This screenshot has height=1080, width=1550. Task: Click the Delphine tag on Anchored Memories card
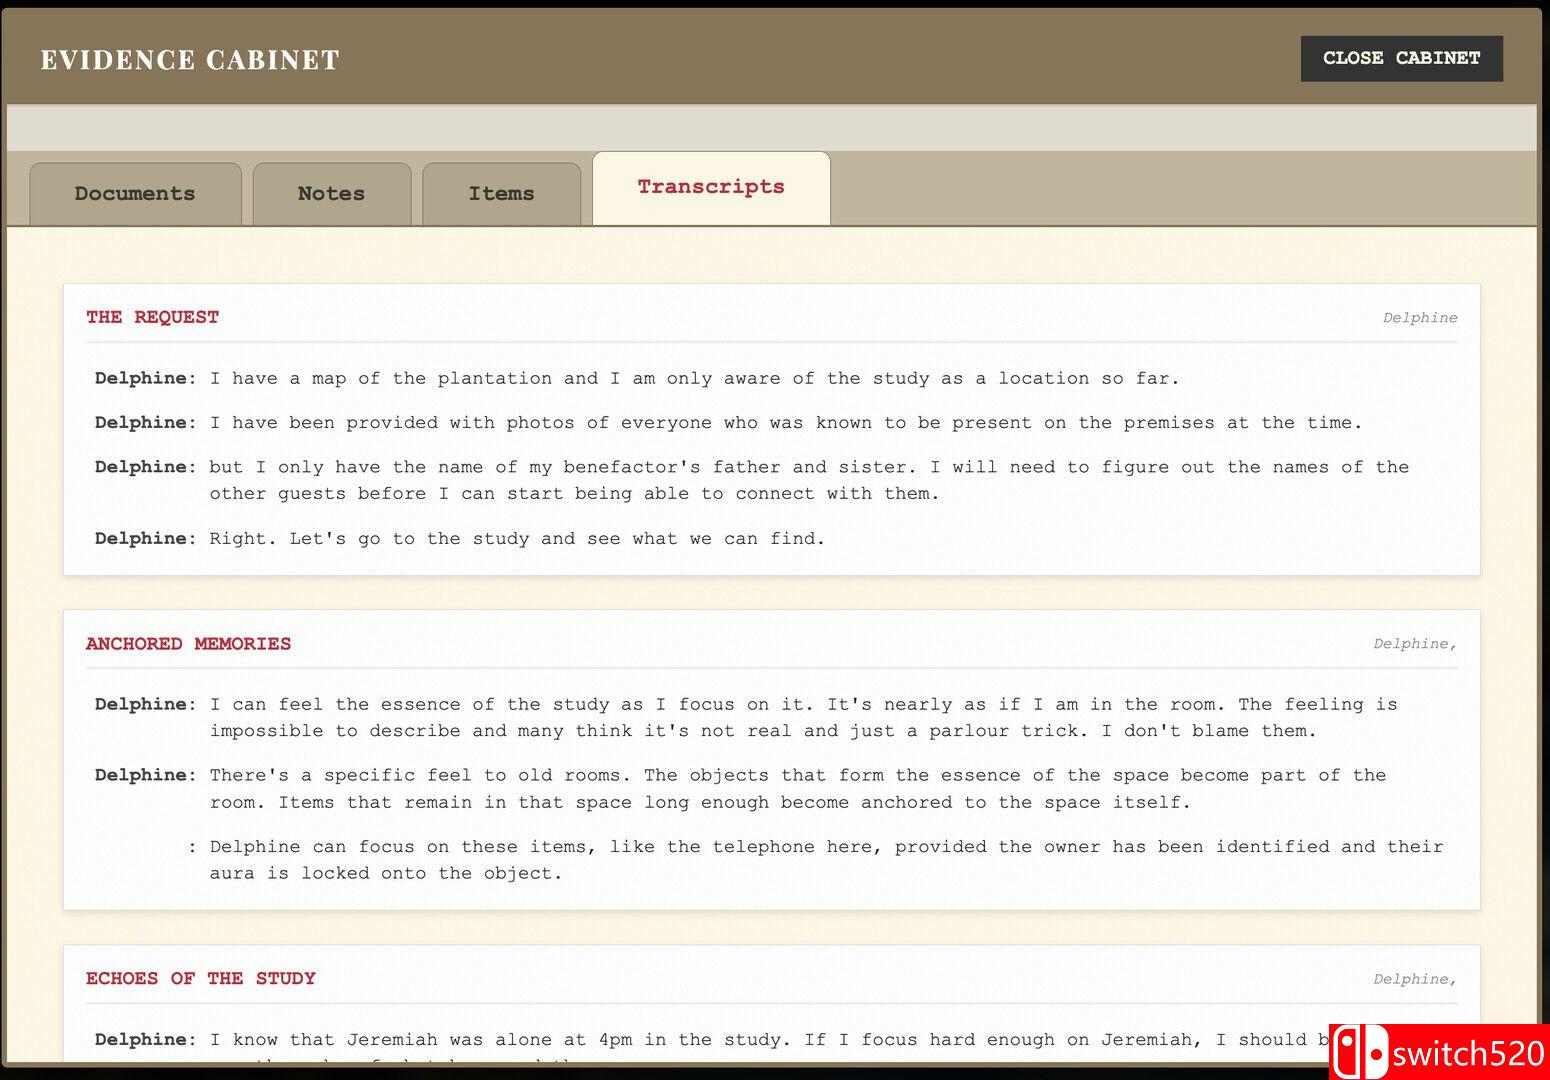(x=1415, y=644)
